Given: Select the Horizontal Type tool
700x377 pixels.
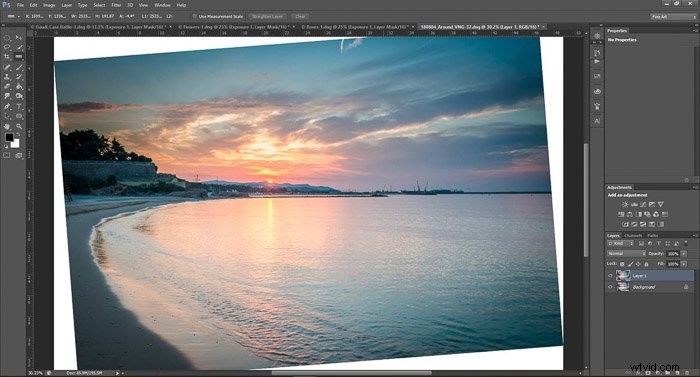Looking at the screenshot, I should pos(19,106).
